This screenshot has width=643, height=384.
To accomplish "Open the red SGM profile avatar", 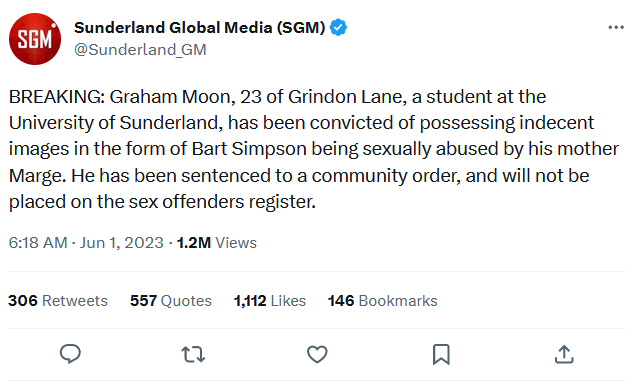I will point(35,39).
